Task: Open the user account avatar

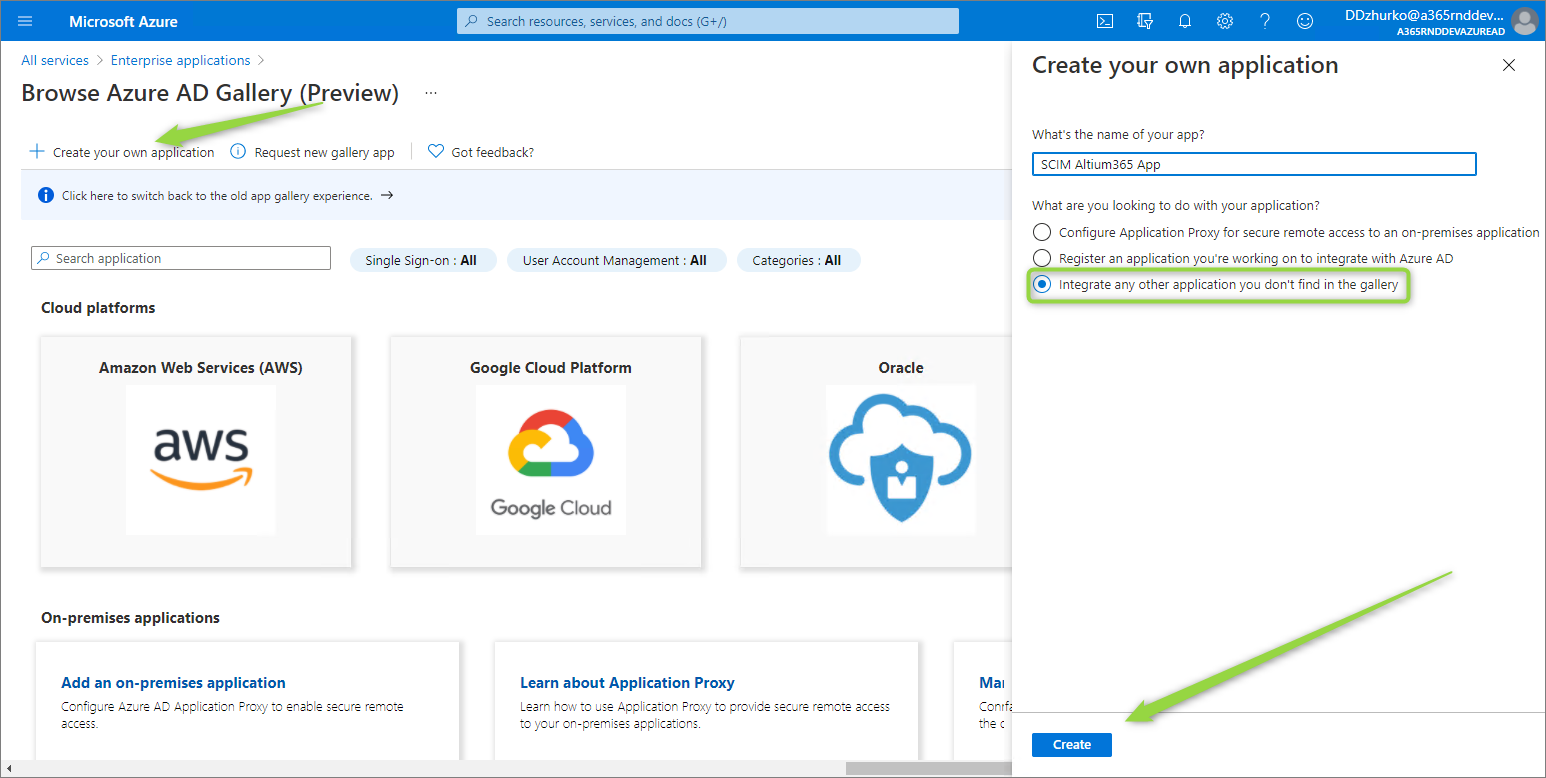Action: (x=1524, y=21)
